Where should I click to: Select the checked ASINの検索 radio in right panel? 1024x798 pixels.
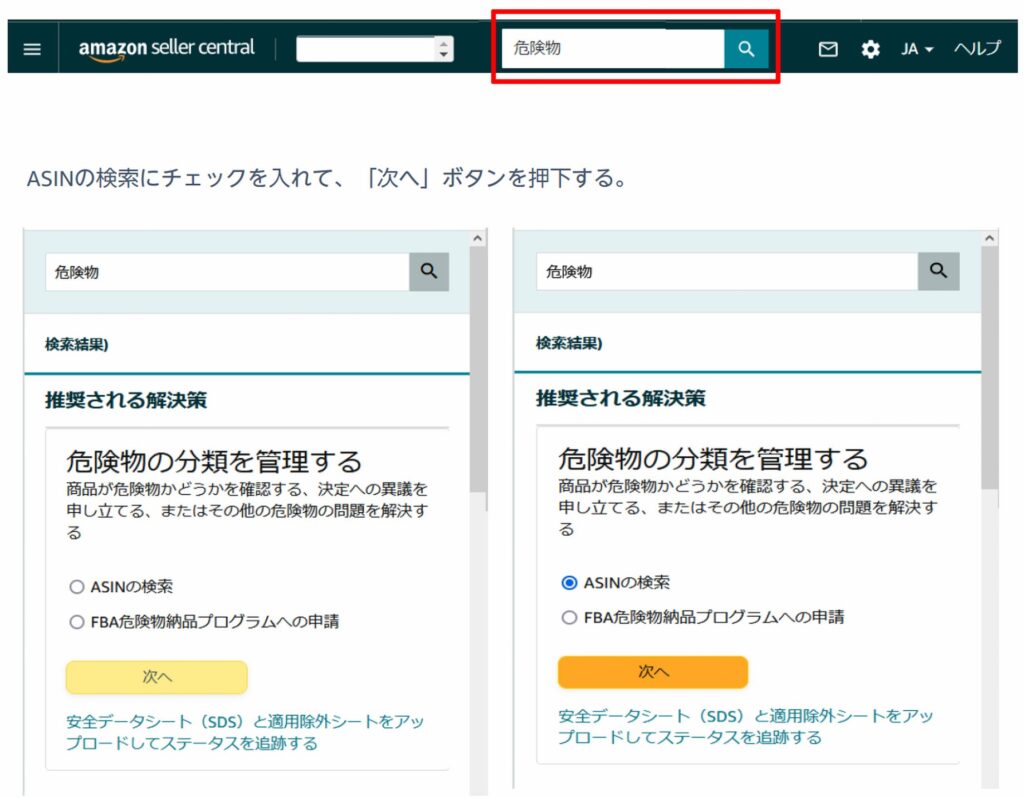[569, 582]
